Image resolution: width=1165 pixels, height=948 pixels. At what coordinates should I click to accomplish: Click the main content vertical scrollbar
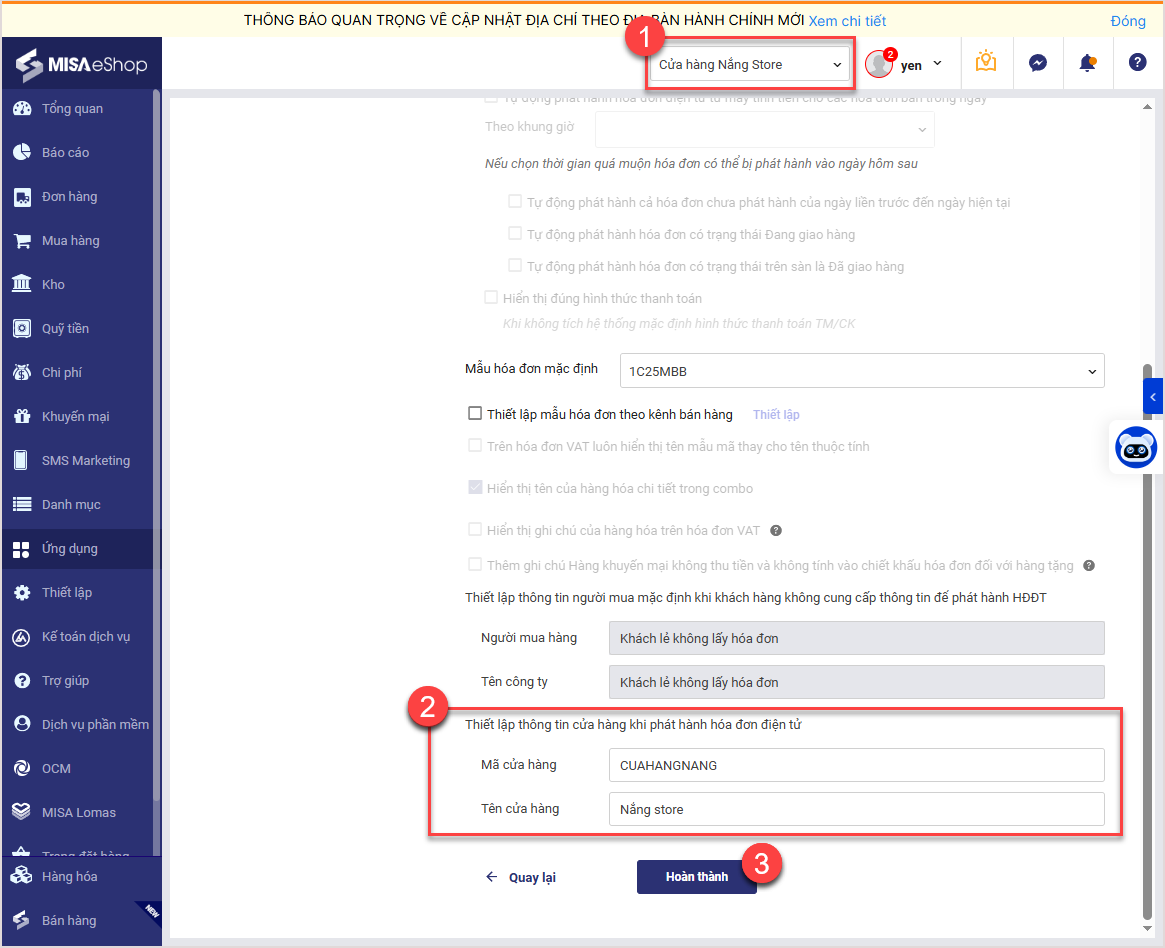coord(1147,643)
